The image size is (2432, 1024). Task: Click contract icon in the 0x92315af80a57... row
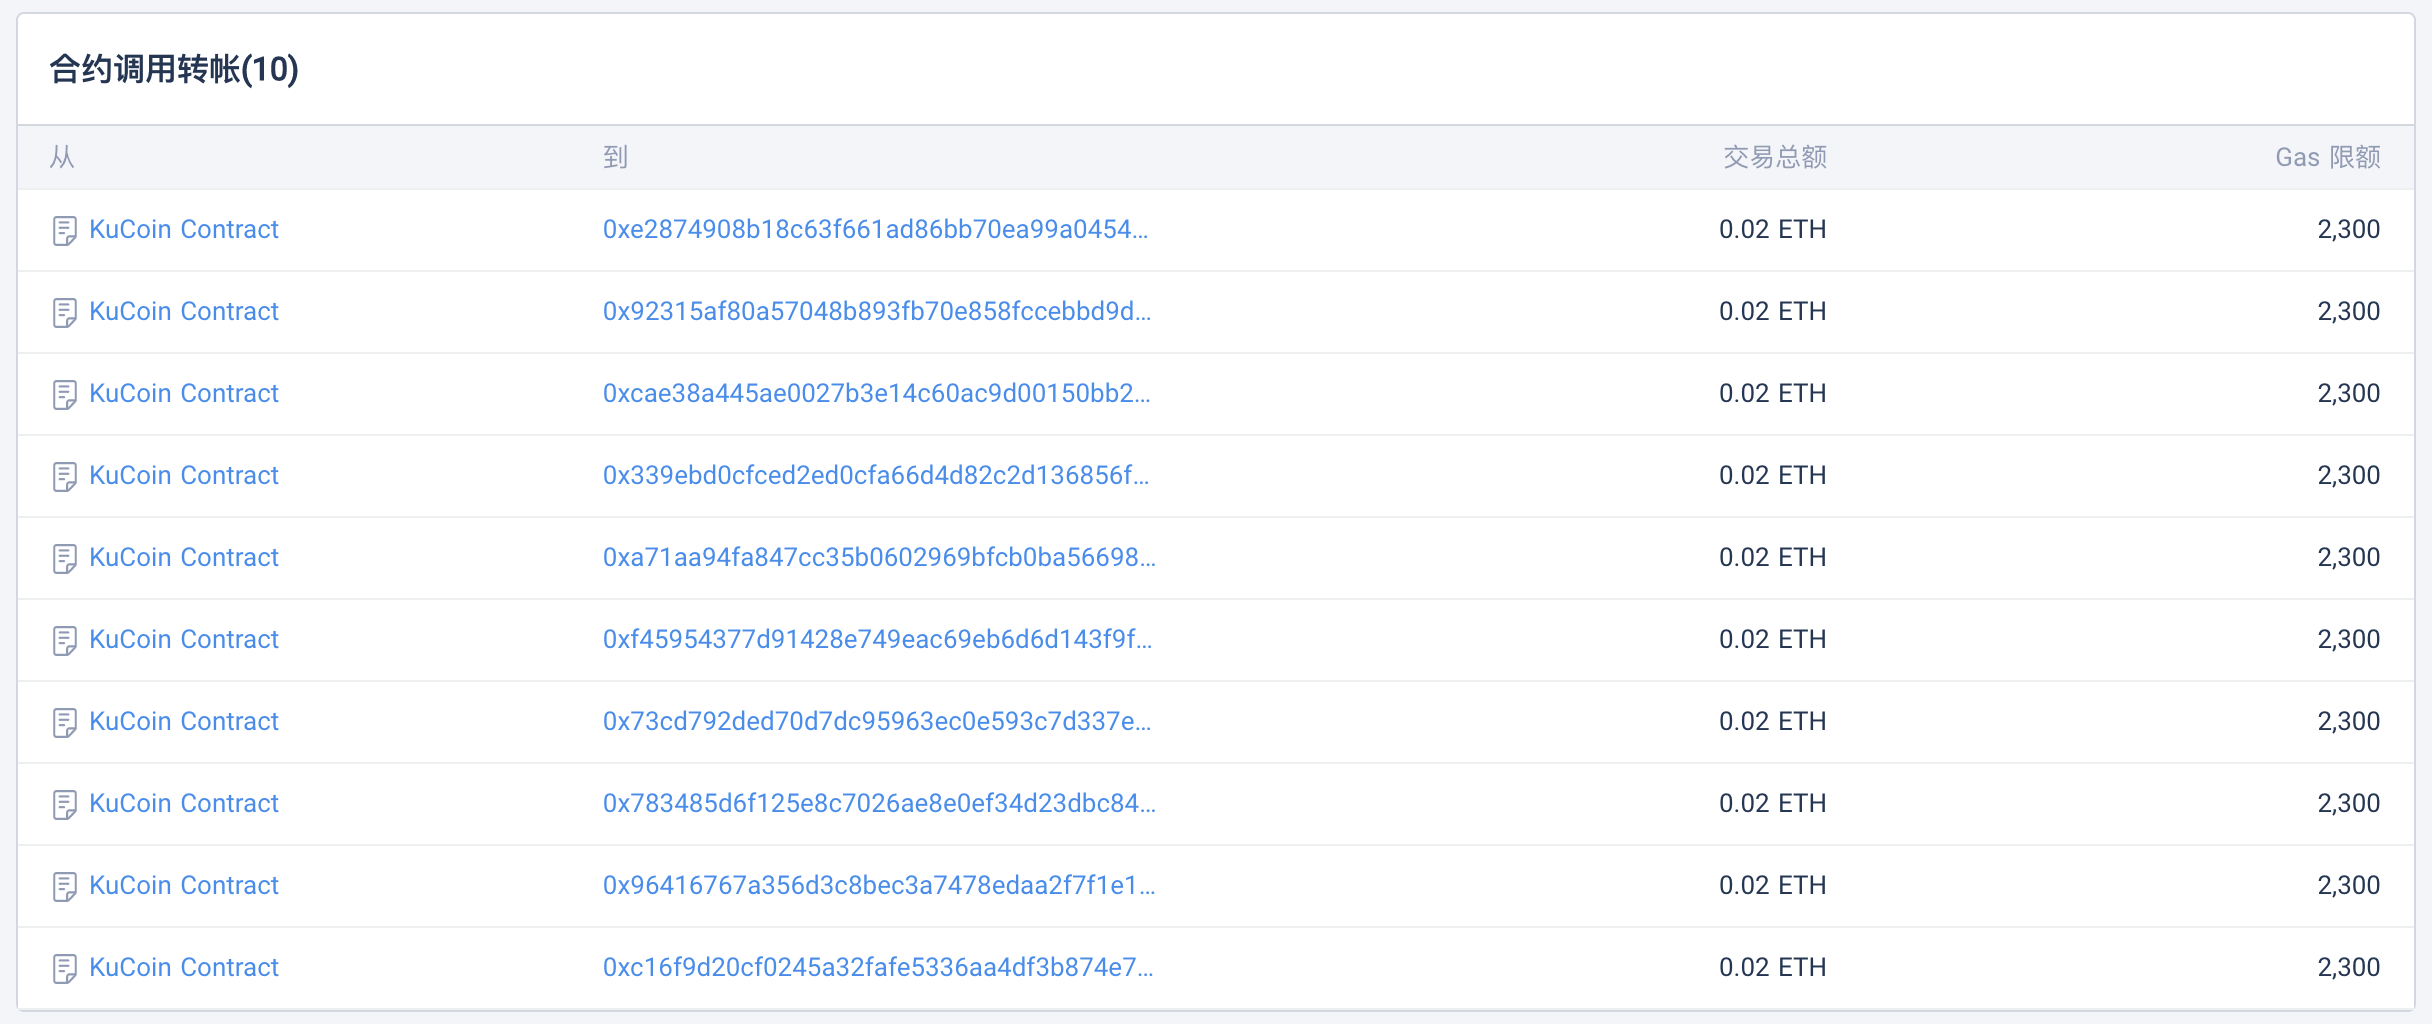point(64,313)
